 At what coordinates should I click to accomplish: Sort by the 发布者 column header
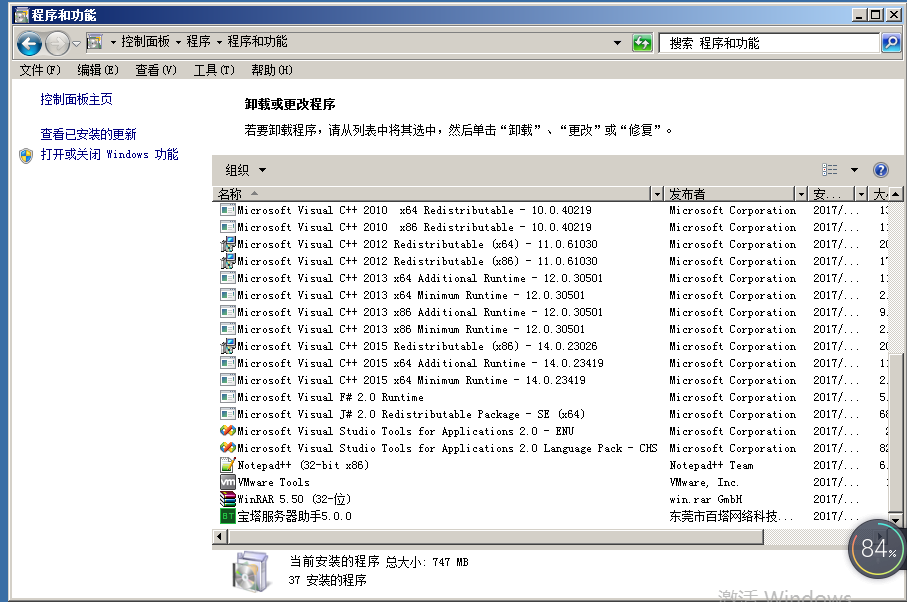coord(729,194)
